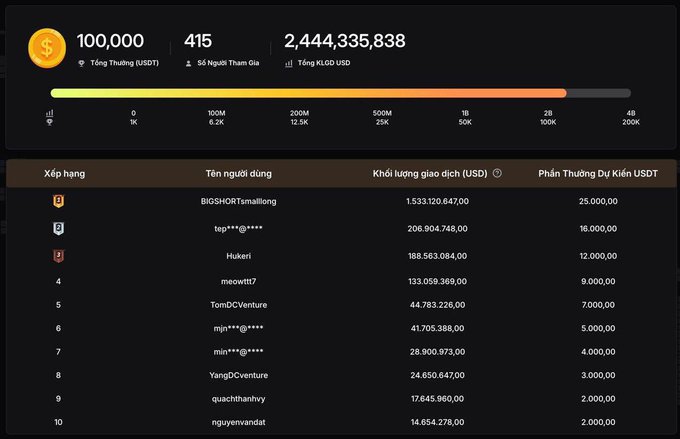Screen dimensions: 680x439
Task: Click the gold rank 1 badge
Action: point(59,201)
